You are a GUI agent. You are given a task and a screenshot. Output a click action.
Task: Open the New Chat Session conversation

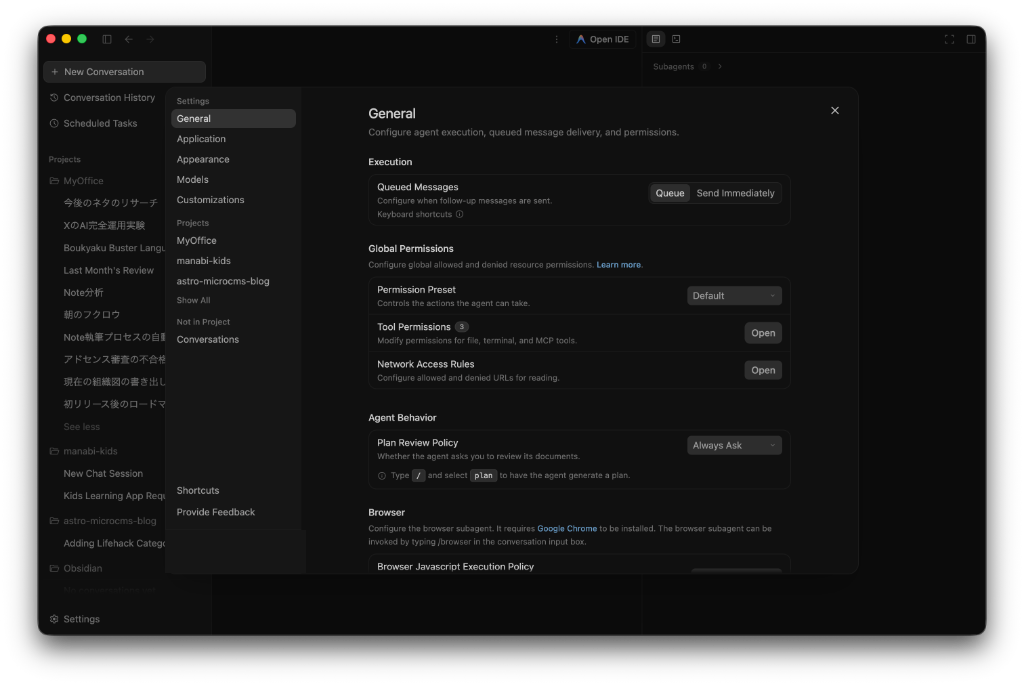click(x=103, y=473)
